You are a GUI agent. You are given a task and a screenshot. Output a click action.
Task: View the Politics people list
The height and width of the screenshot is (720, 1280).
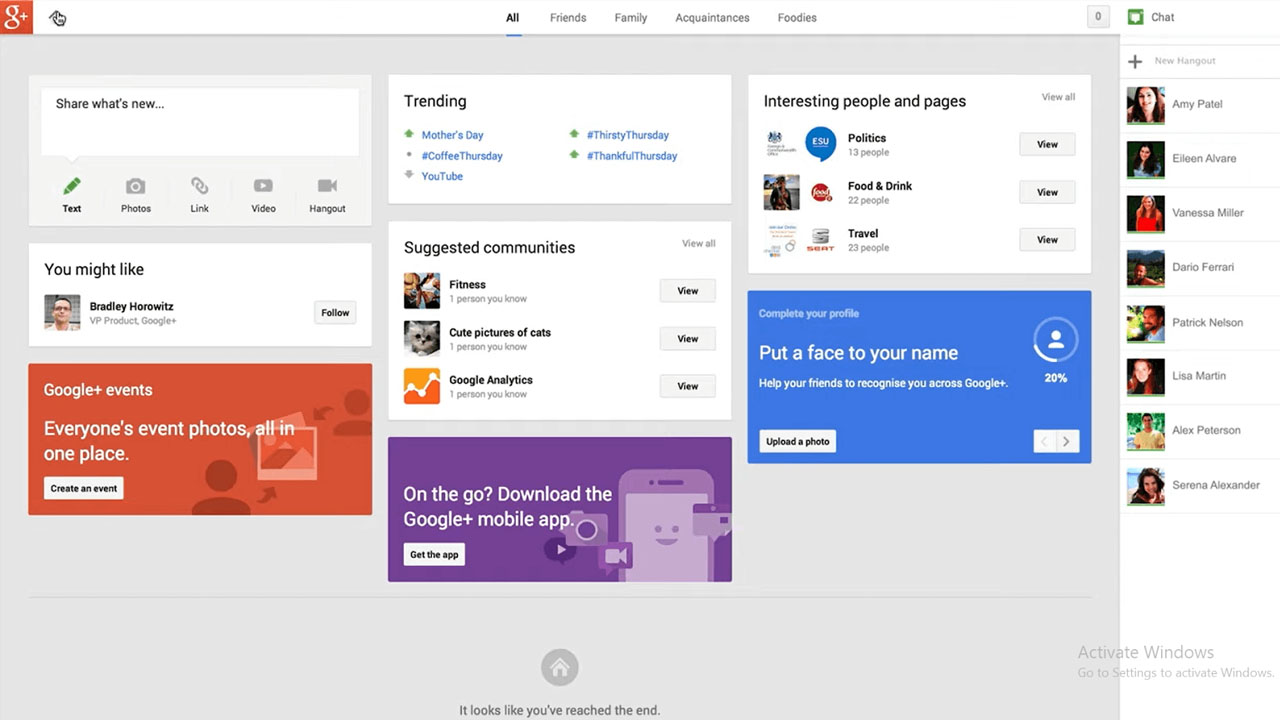[1047, 144]
